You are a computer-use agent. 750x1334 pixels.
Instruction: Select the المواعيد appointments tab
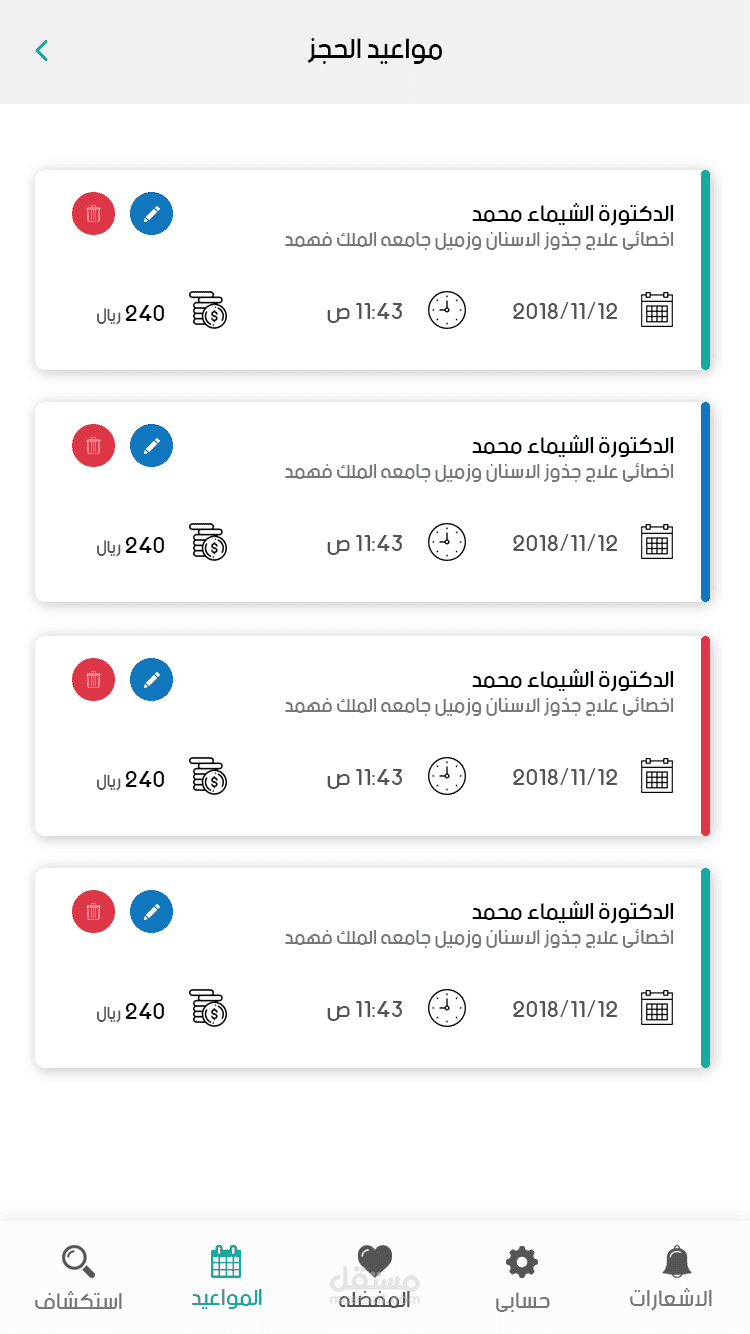pos(227,1278)
